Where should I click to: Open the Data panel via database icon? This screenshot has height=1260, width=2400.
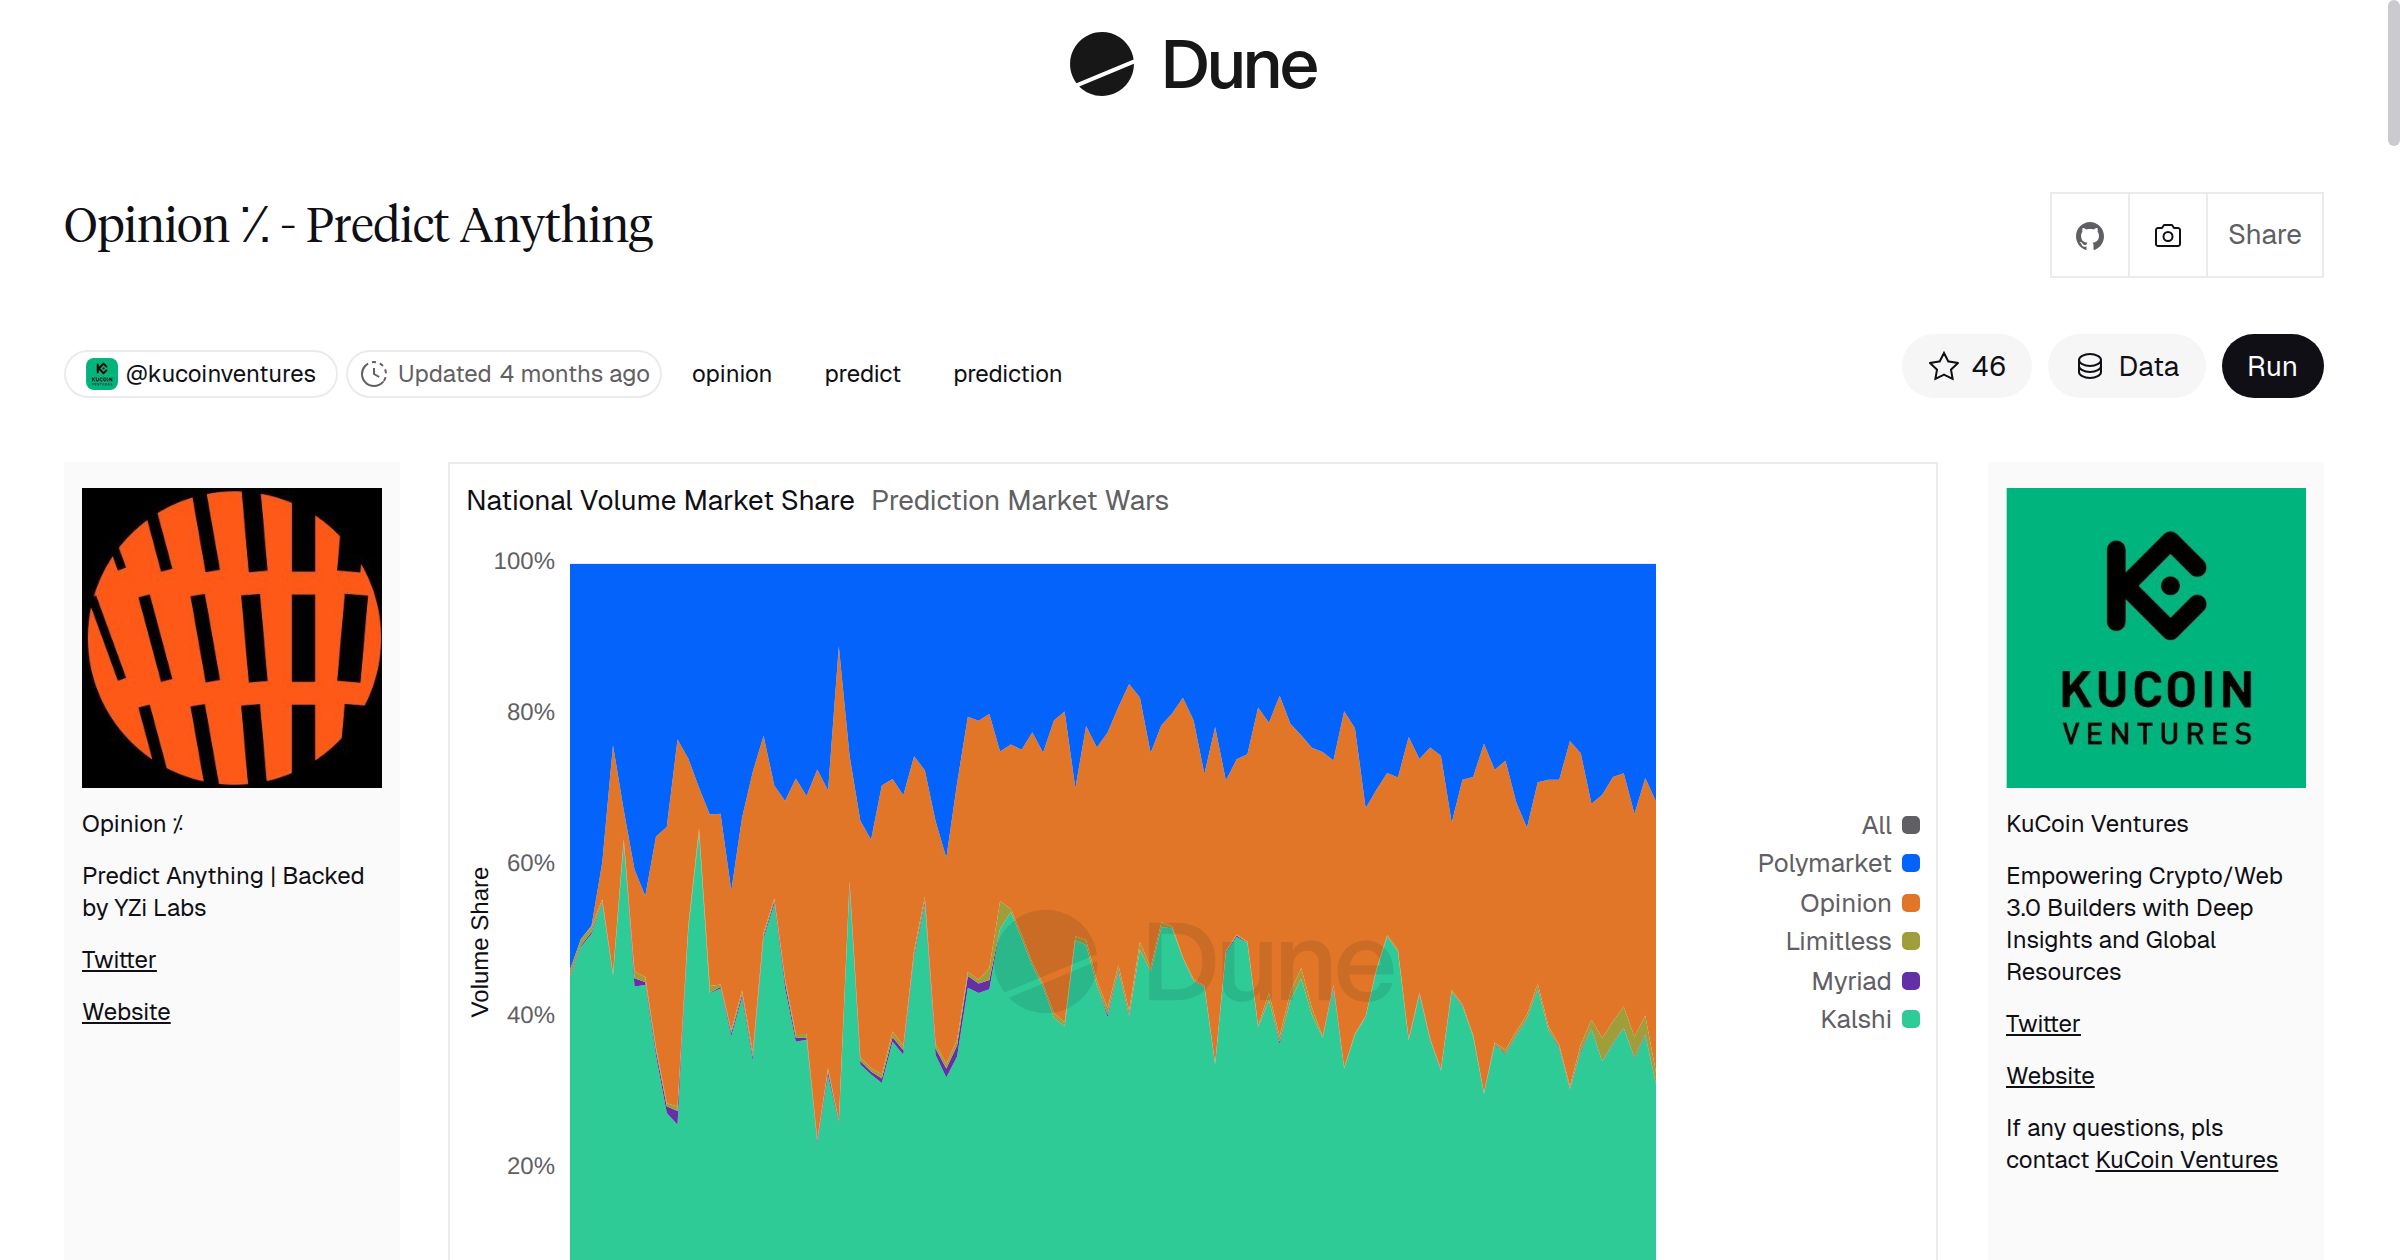(x=2092, y=366)
